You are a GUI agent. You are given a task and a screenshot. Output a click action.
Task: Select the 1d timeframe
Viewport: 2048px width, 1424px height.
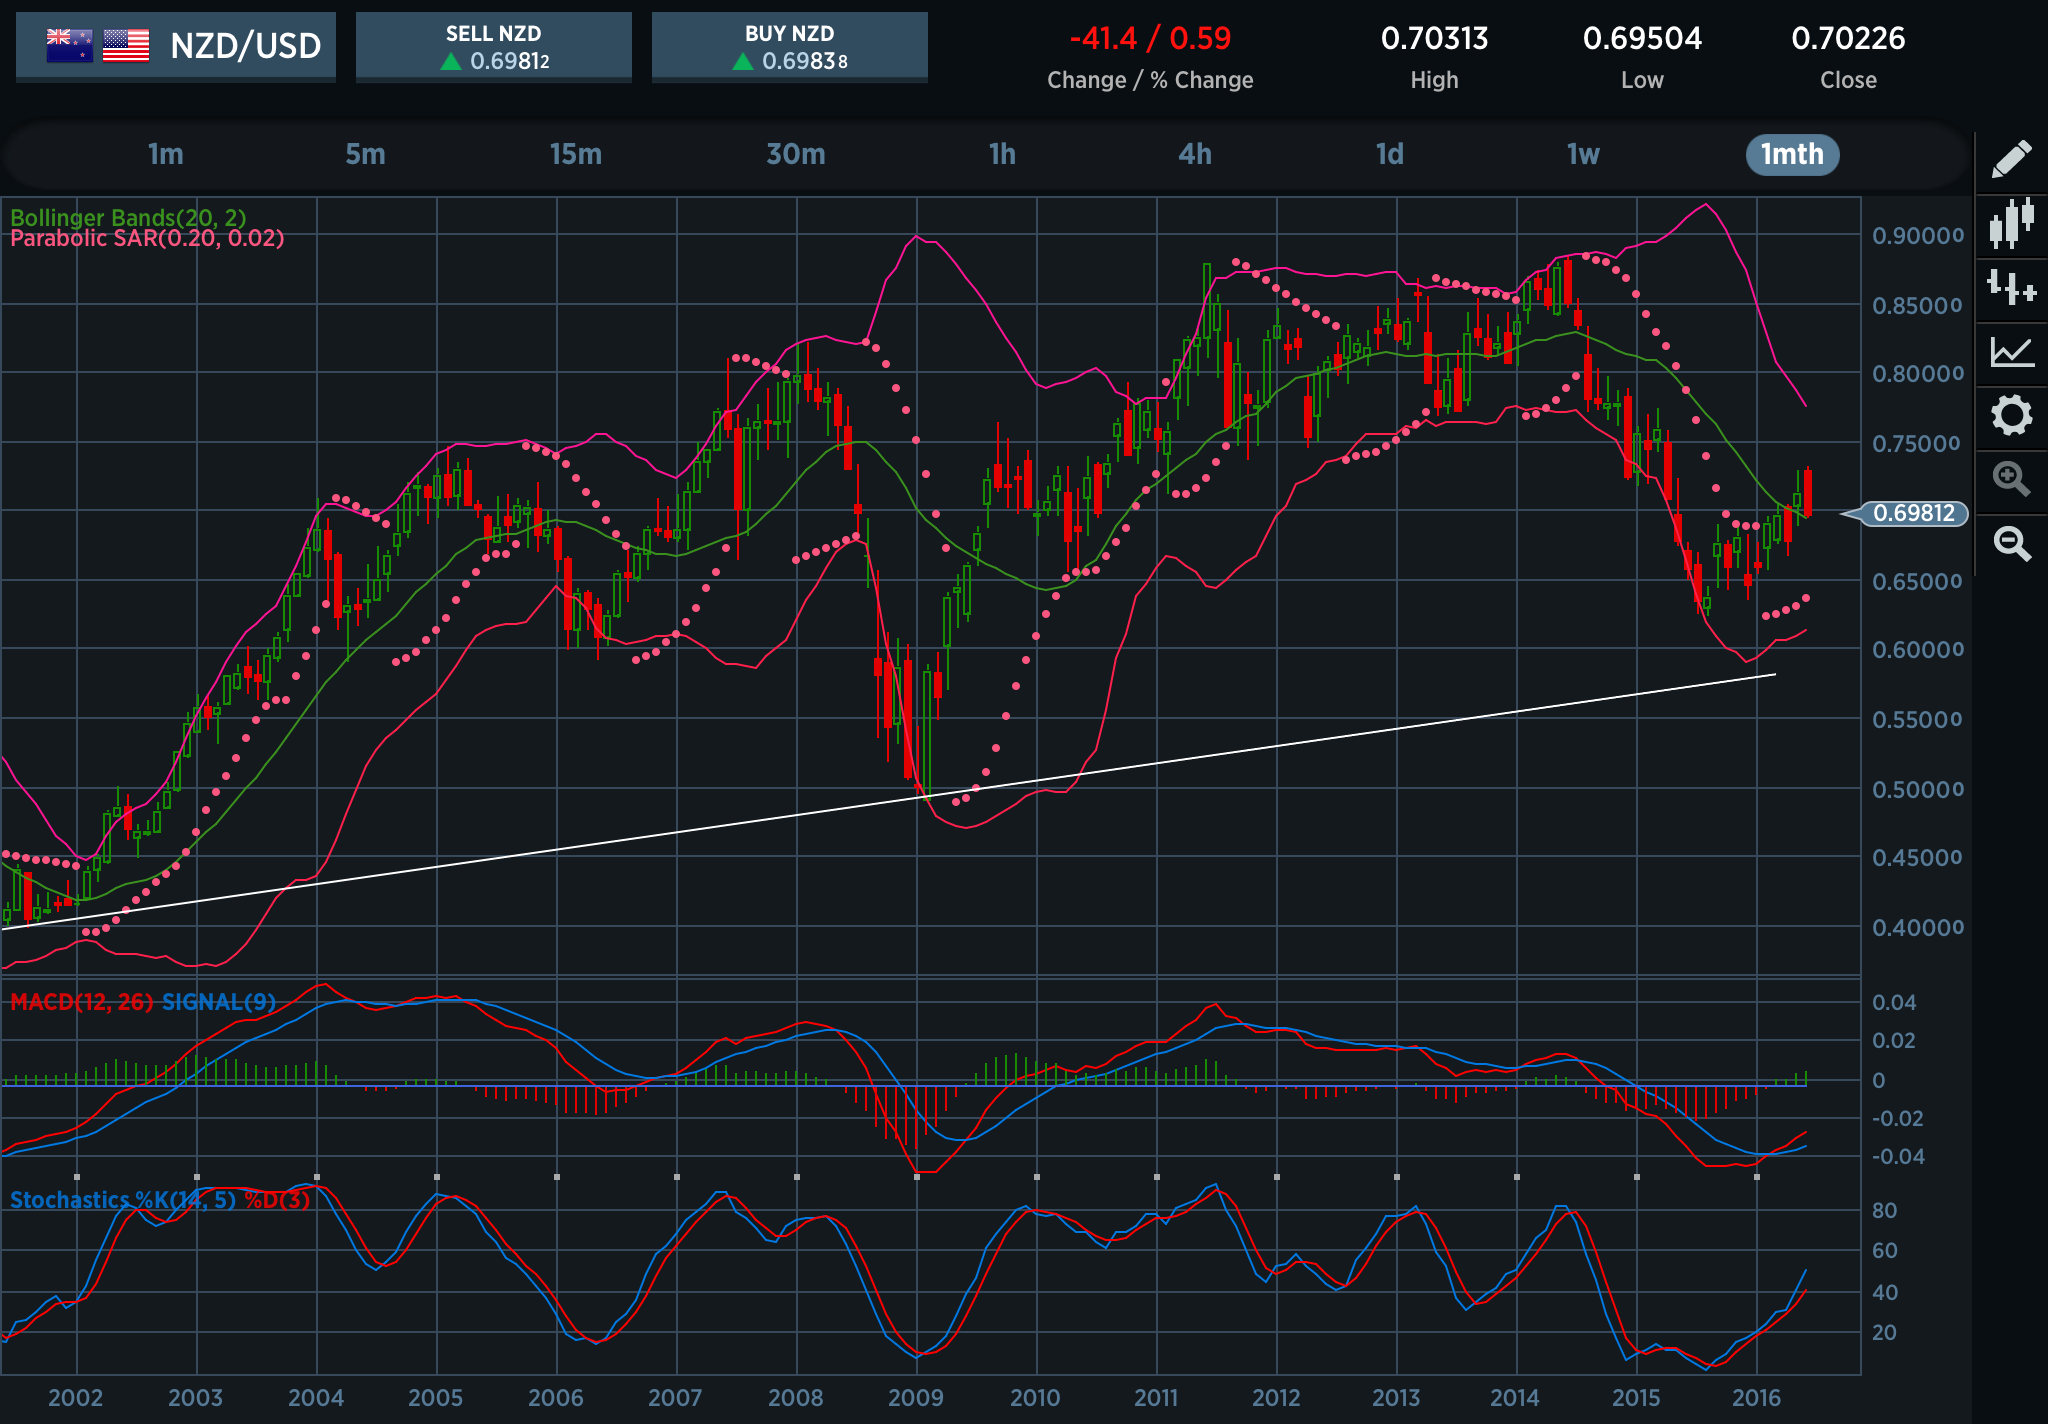pos(1389,154)
